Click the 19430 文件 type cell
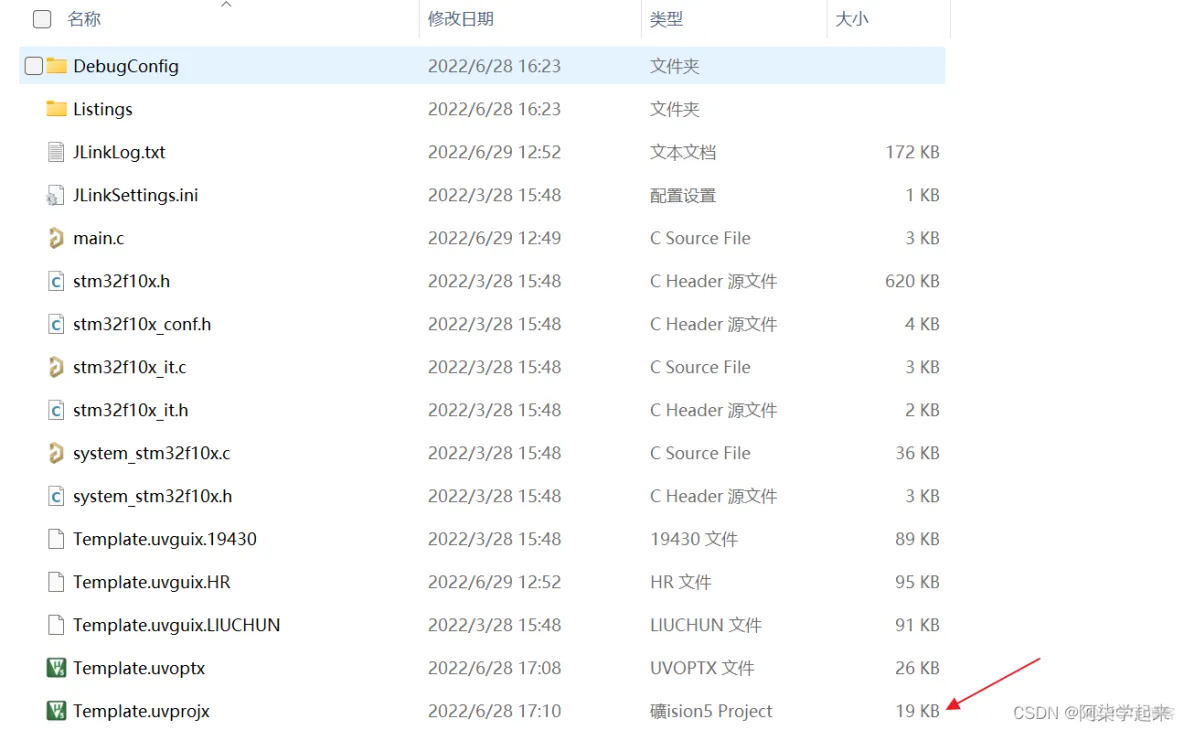1184x730 pixels. click(x=694, y=539)
